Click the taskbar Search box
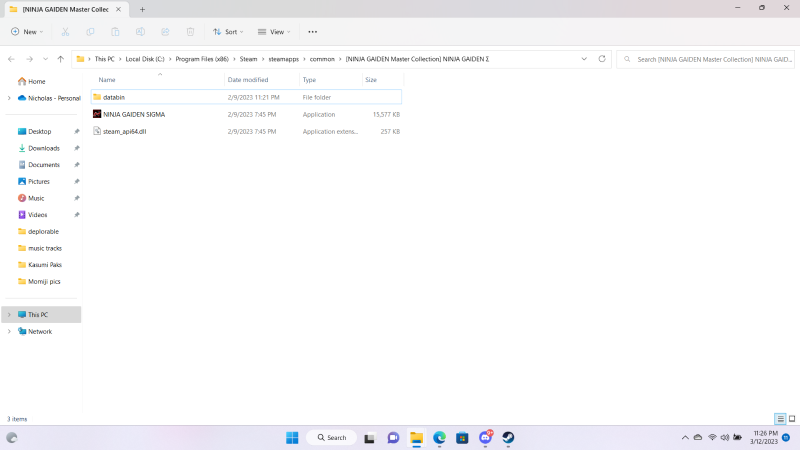This screenshot has height=450, width=800. [x=332, y=438]
